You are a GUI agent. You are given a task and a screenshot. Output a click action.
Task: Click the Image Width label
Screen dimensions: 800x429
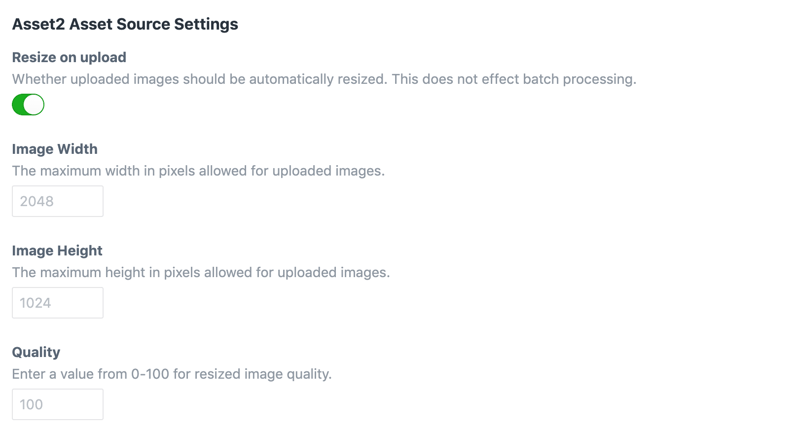(x=55, y=149)
